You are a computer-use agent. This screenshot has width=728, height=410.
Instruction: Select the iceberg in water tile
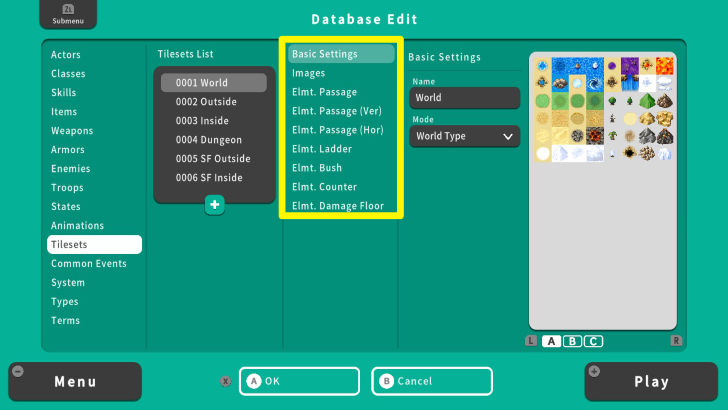(x=595, y=65)
